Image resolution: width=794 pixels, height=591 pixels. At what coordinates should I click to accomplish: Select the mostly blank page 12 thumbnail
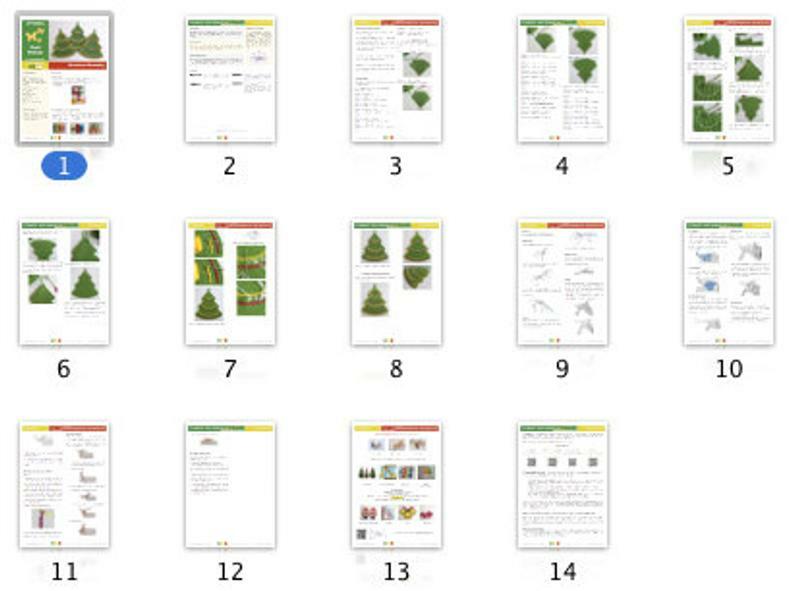(229, 484)
